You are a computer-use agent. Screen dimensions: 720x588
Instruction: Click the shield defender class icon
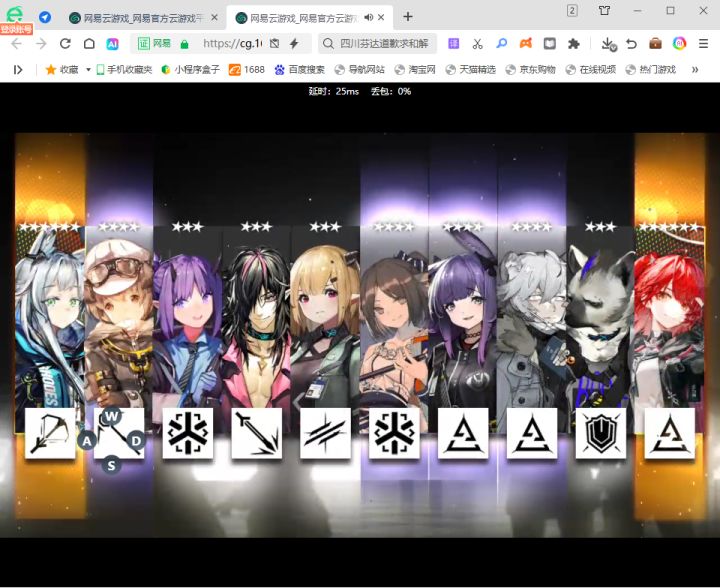(x=601, y=433)
